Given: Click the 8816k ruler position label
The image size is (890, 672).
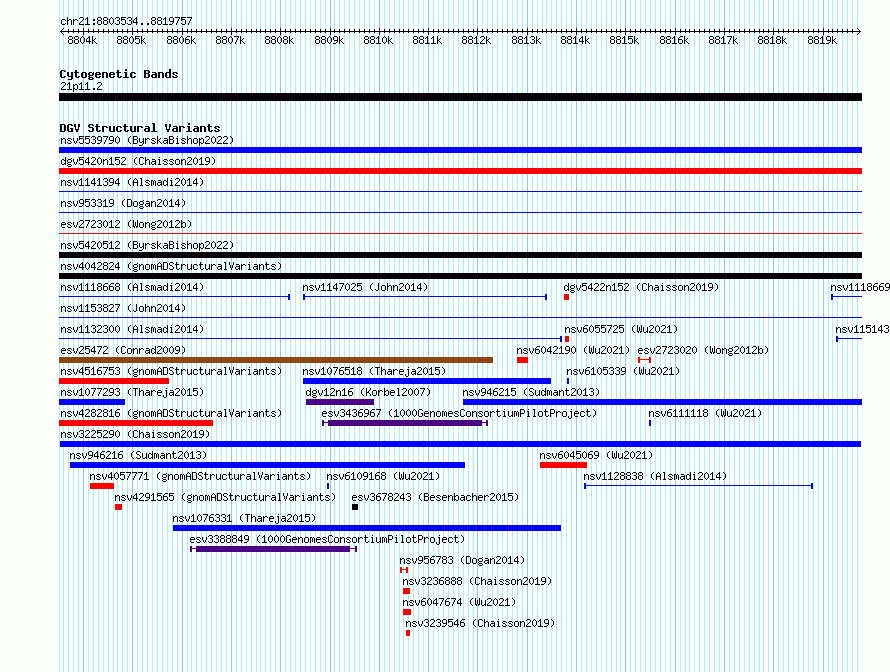Looking at the screenshot, I should pyautogui.click(x=674, y=40).
